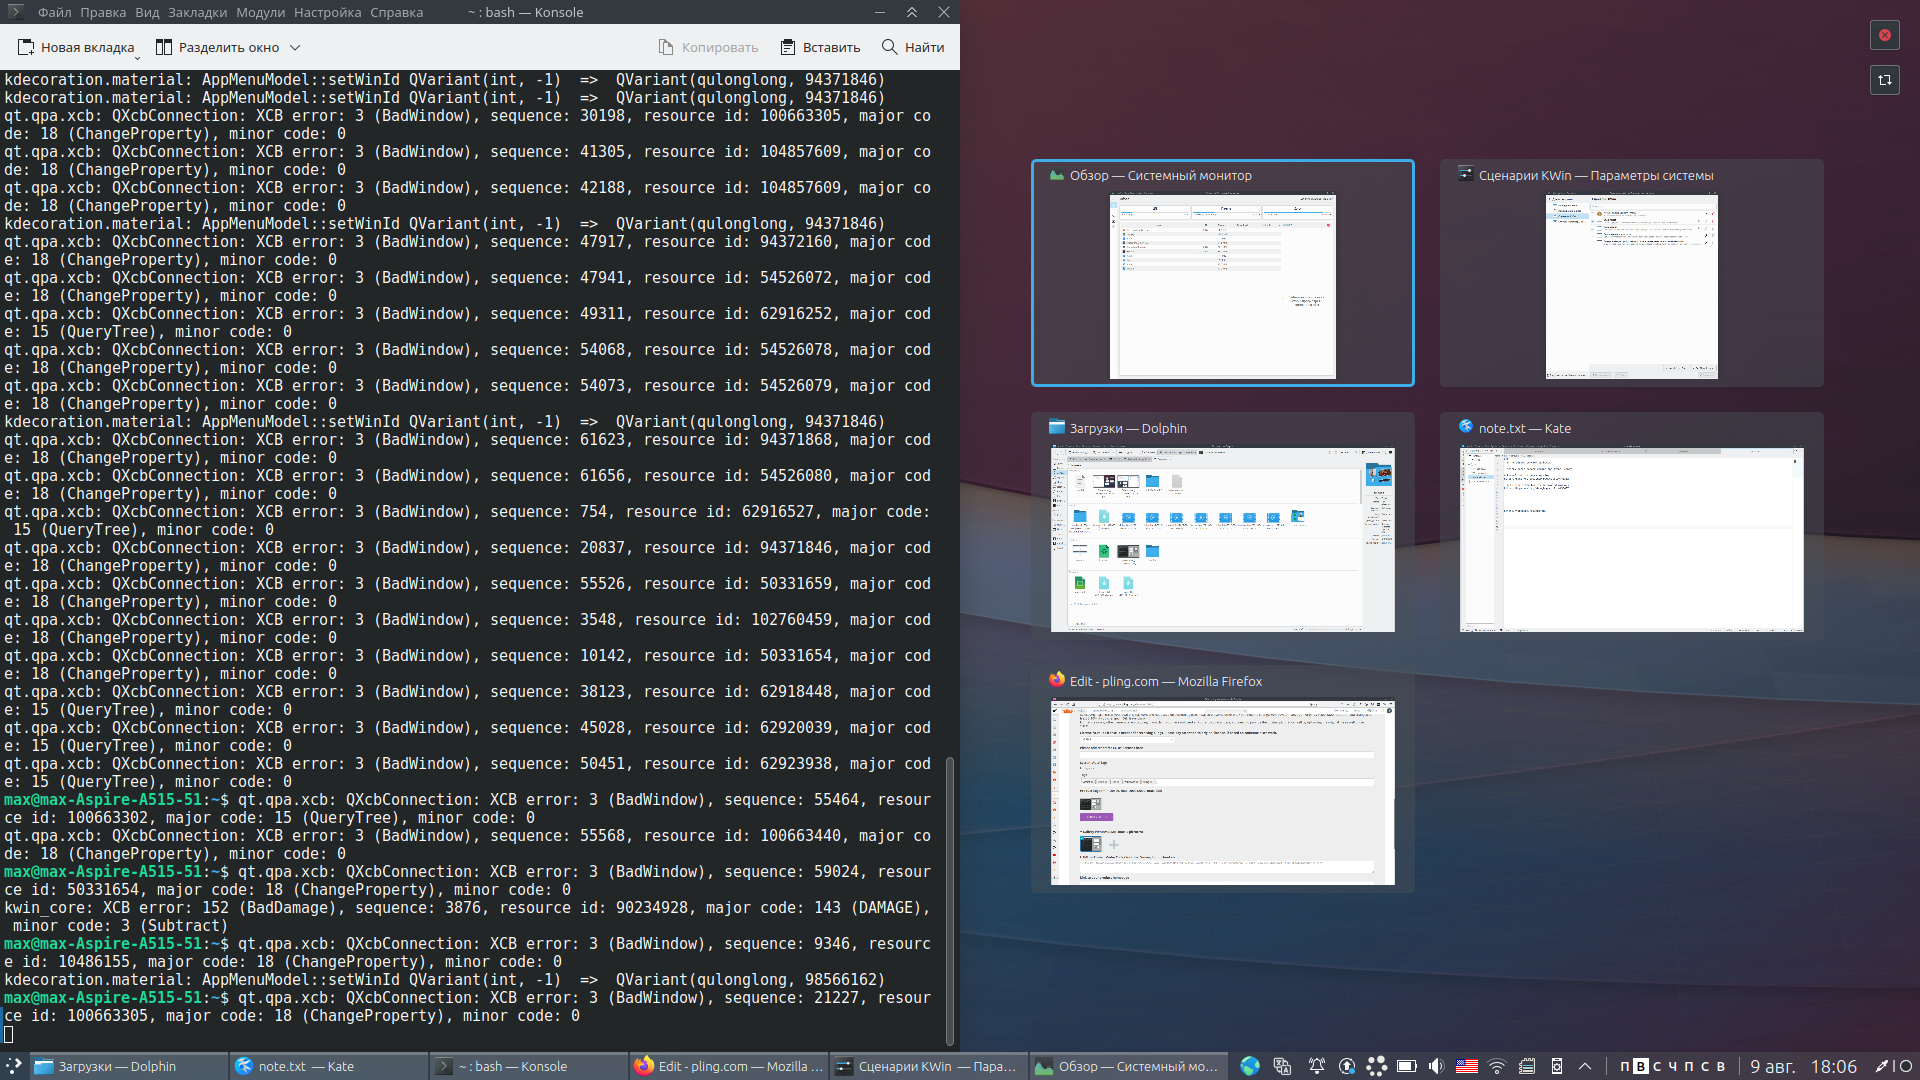The width and height of the screenshot is (1920, 1080).
Task: Click the Find magnifier icon
Action: pos(889,47)
